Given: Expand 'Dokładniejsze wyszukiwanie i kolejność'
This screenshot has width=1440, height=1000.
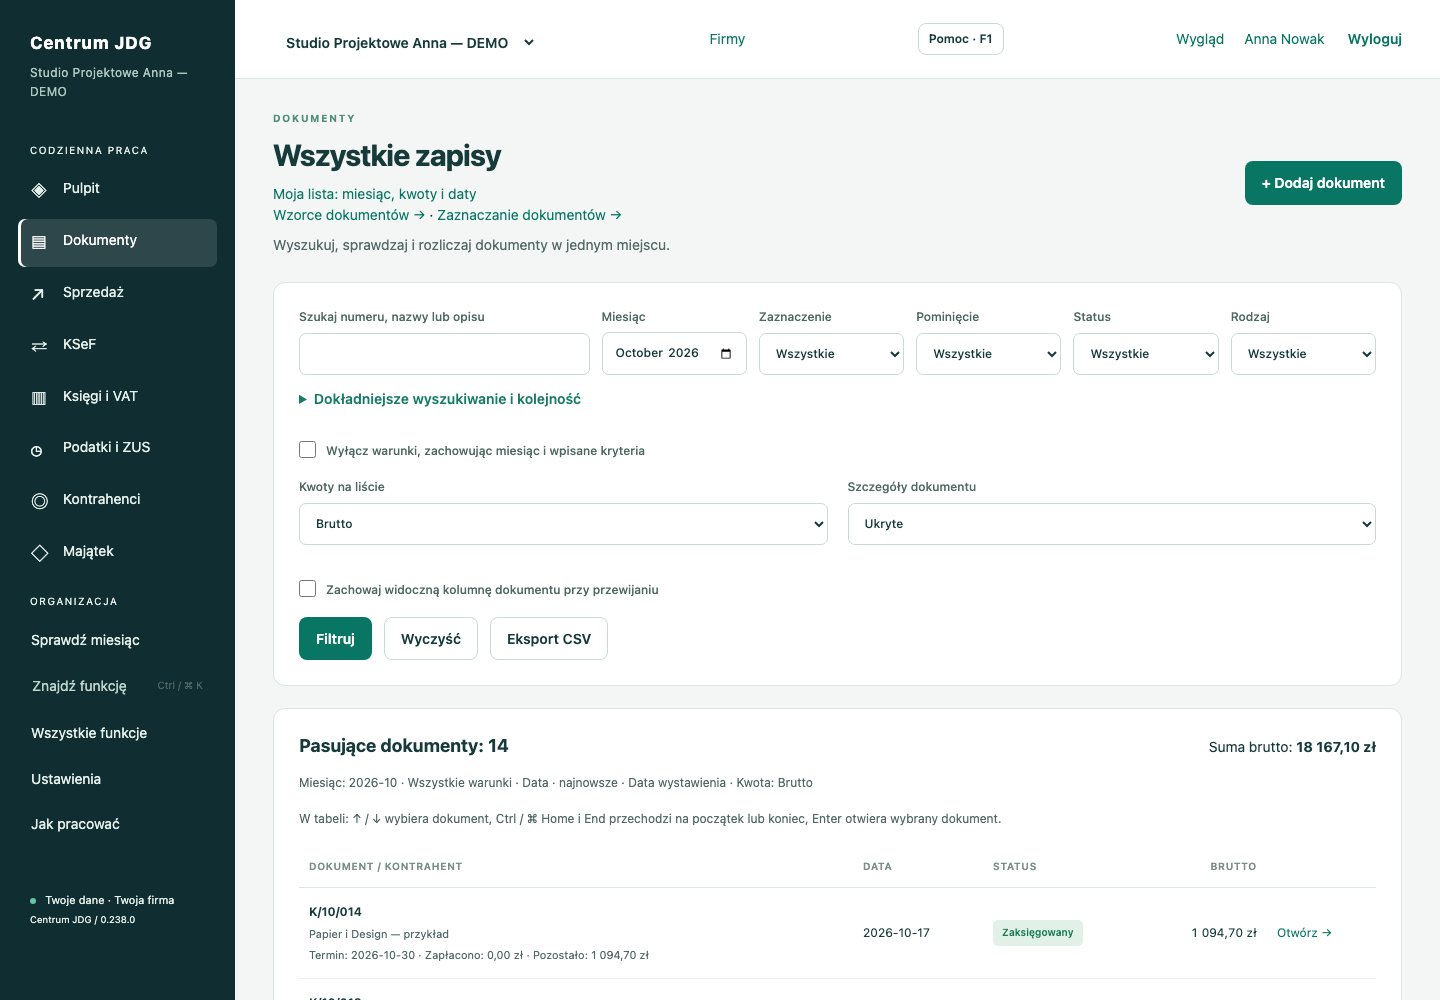Looking at the screenshot, I should click(x=440, y=399).
